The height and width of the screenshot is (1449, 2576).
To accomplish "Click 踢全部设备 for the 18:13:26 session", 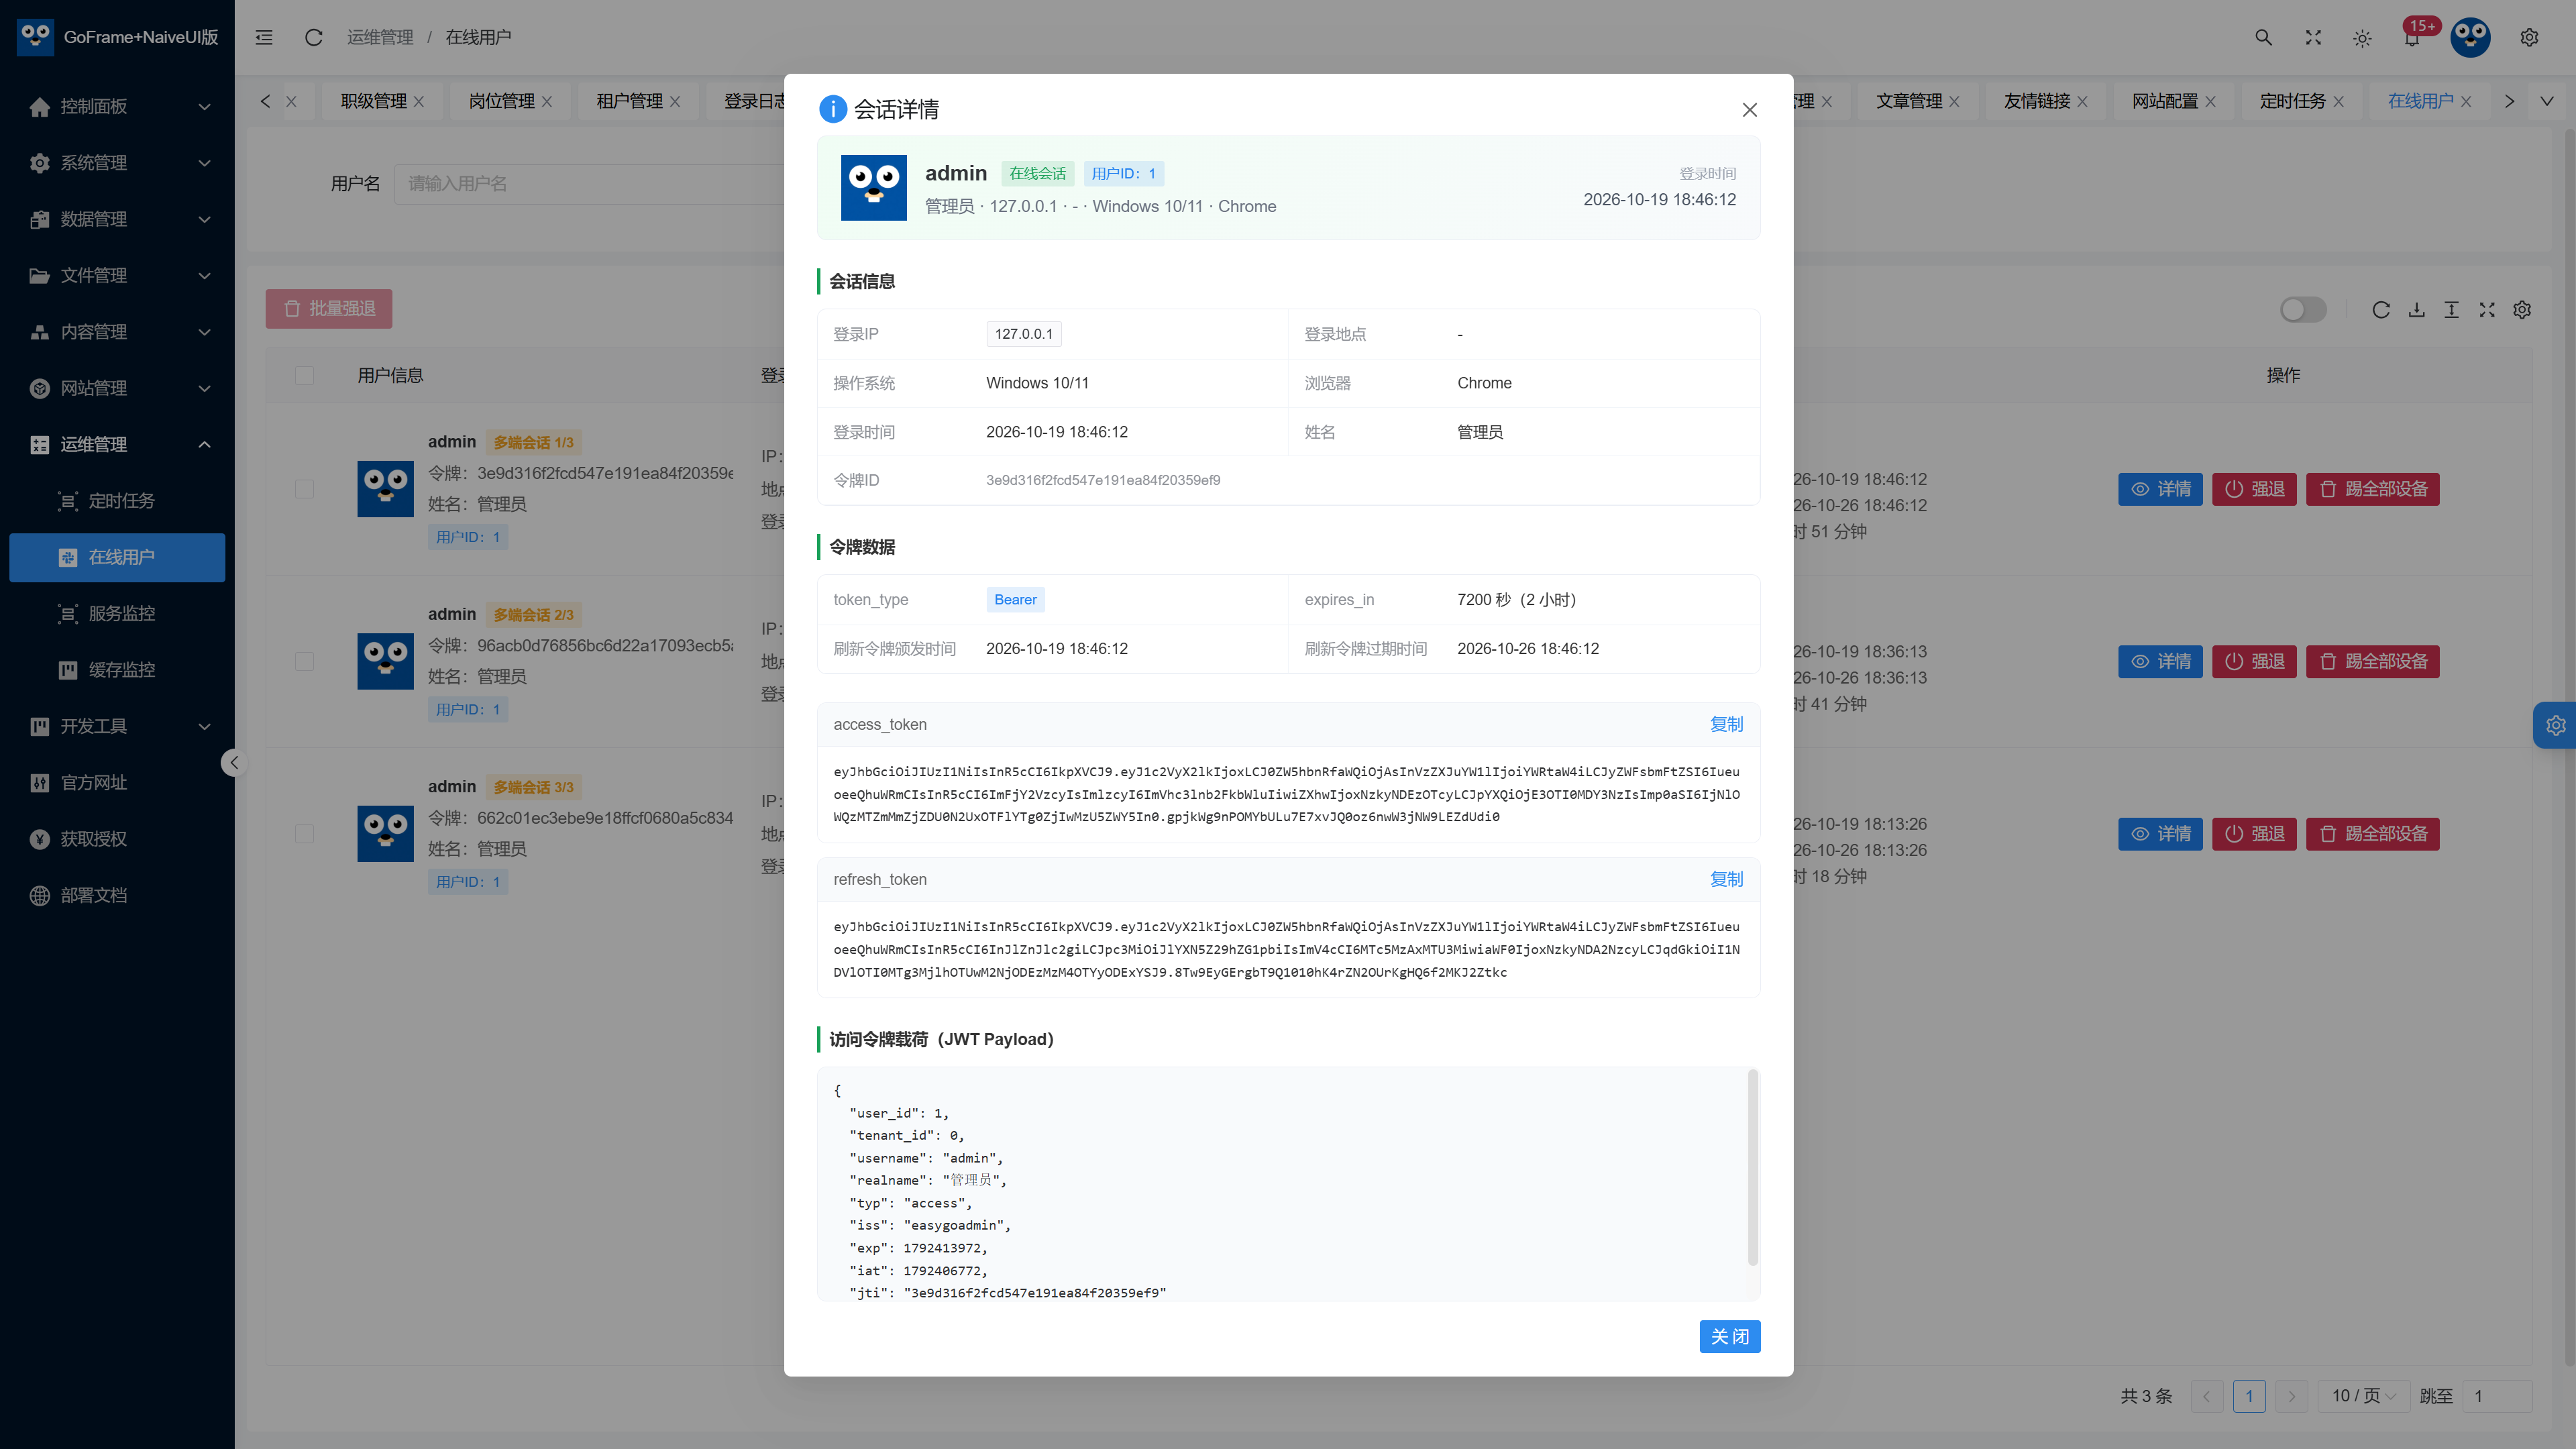I will (2373, 834).
